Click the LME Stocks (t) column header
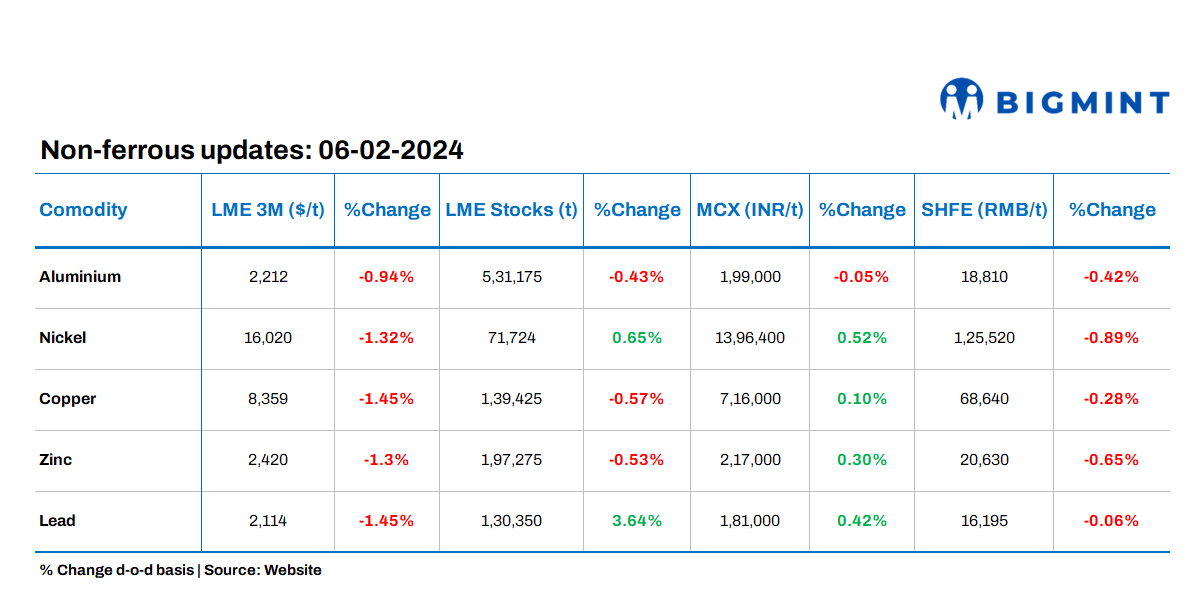 coord(511,210)
